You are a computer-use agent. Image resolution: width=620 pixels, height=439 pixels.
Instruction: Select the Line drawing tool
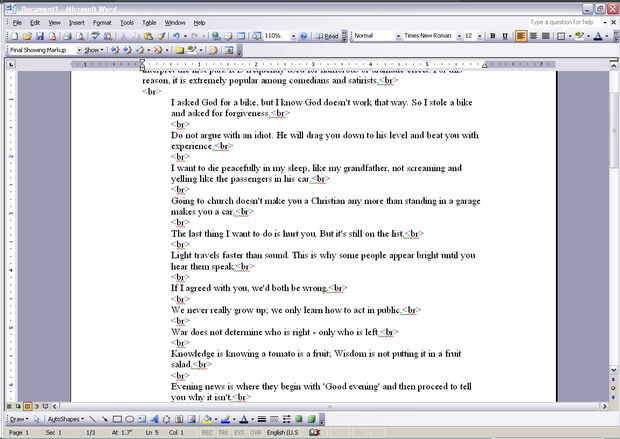92,419
